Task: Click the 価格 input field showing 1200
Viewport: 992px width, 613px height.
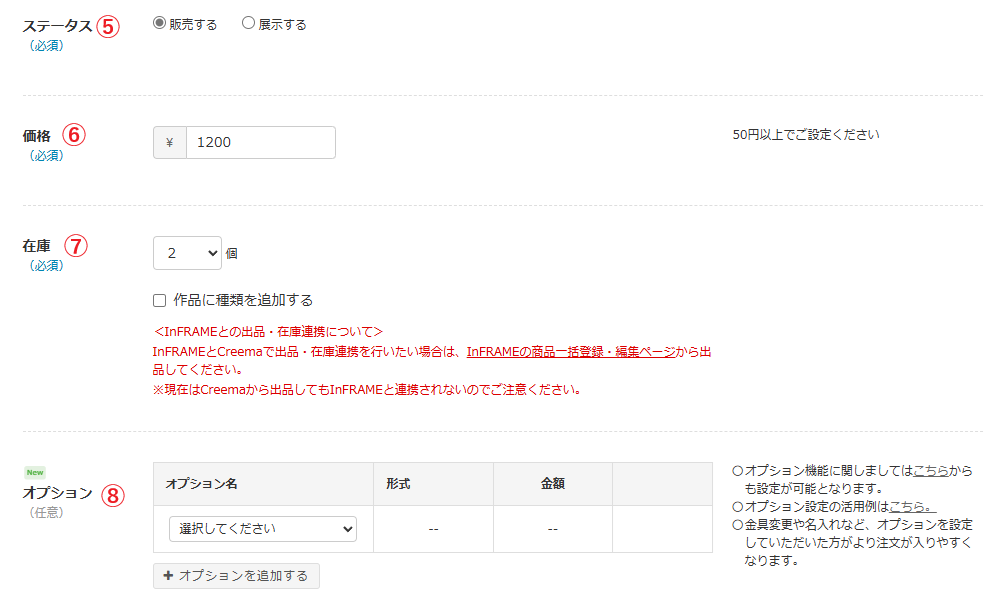Action: 260,142
